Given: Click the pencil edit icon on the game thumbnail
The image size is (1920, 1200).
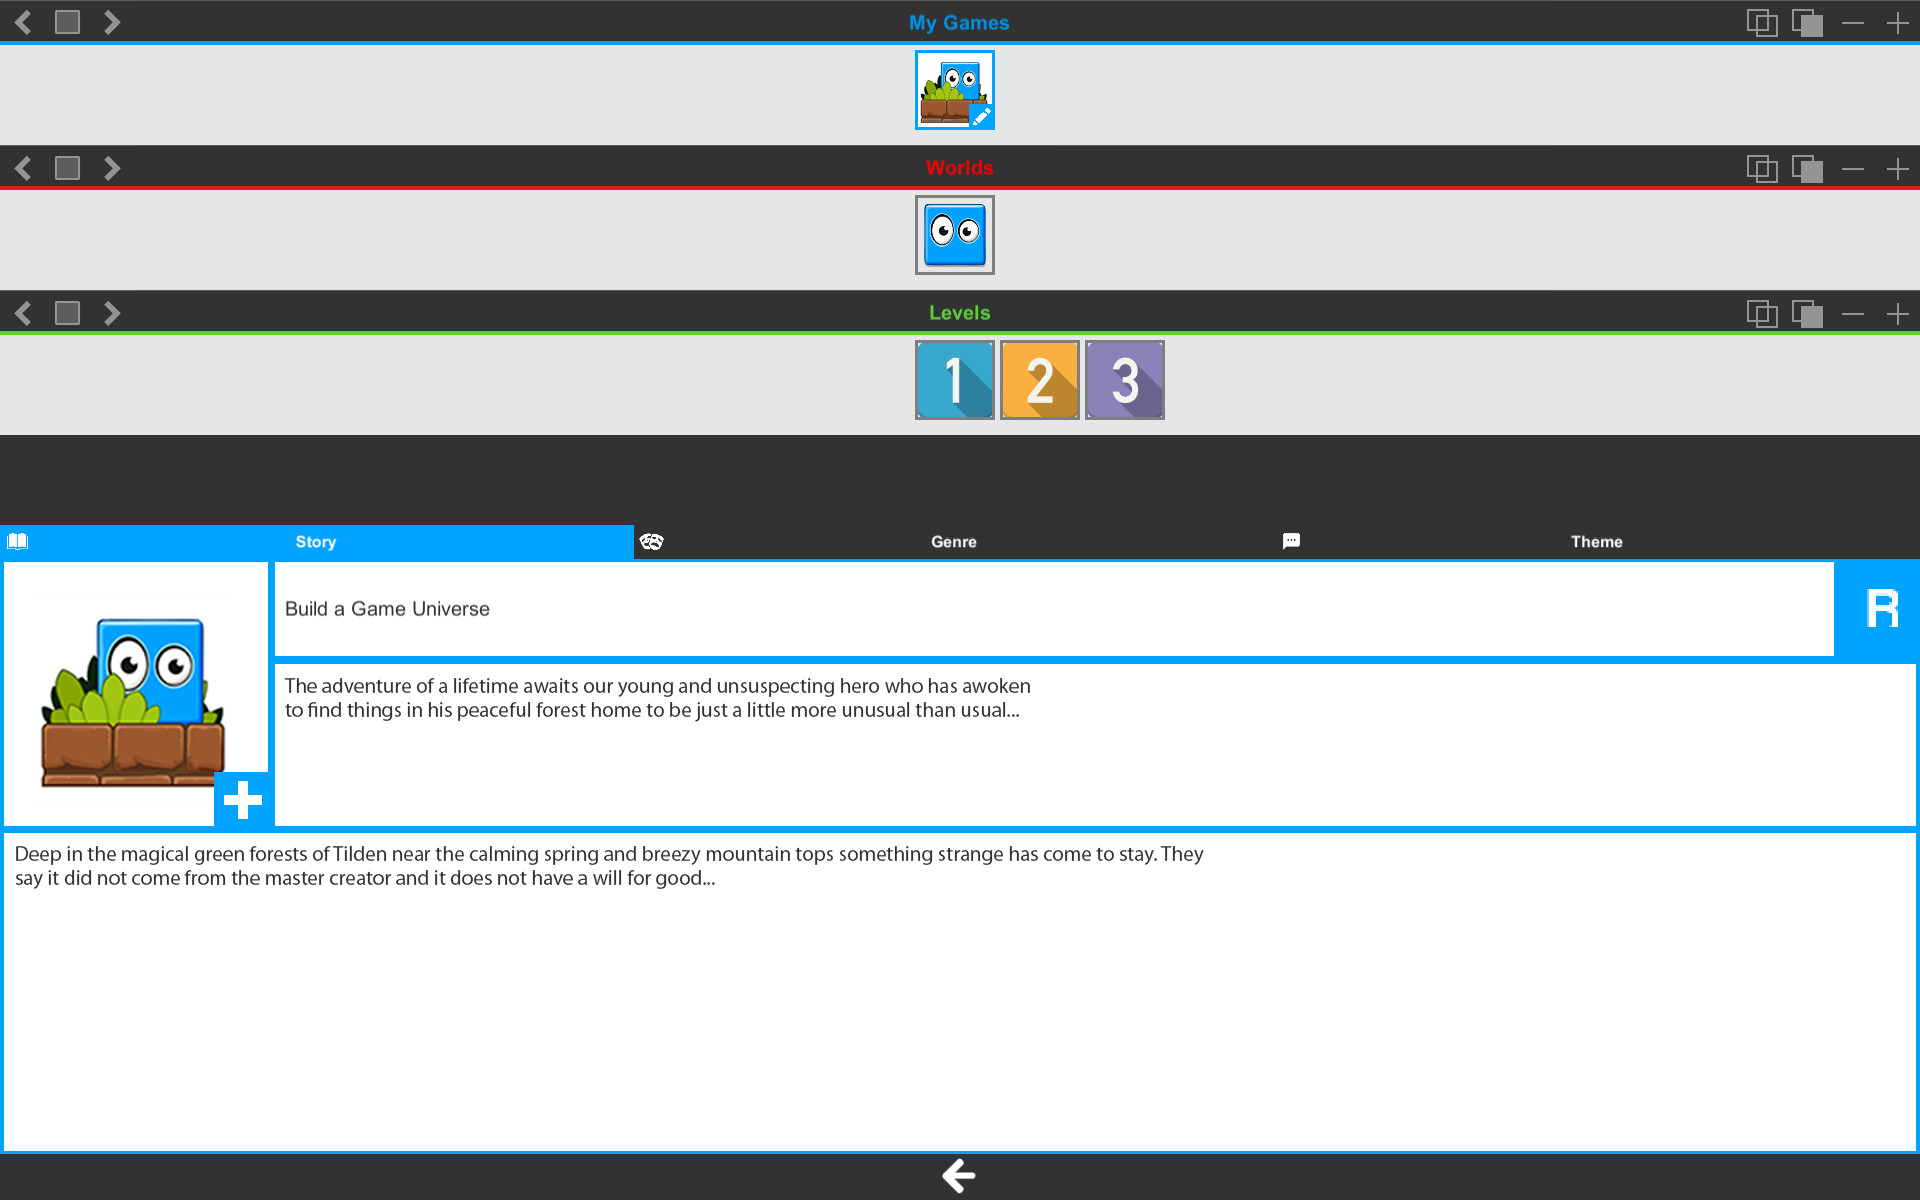Looking at the screenshot, I should [x=983, y=116].
